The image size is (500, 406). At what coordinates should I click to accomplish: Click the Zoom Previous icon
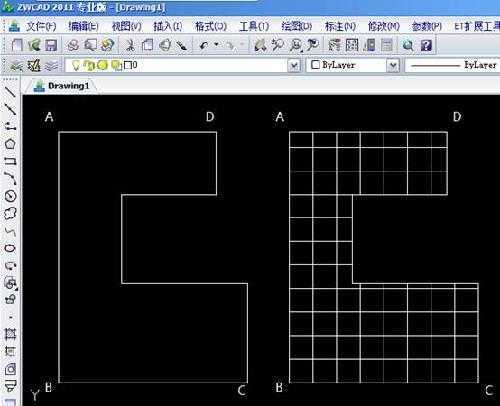point(313,45)
